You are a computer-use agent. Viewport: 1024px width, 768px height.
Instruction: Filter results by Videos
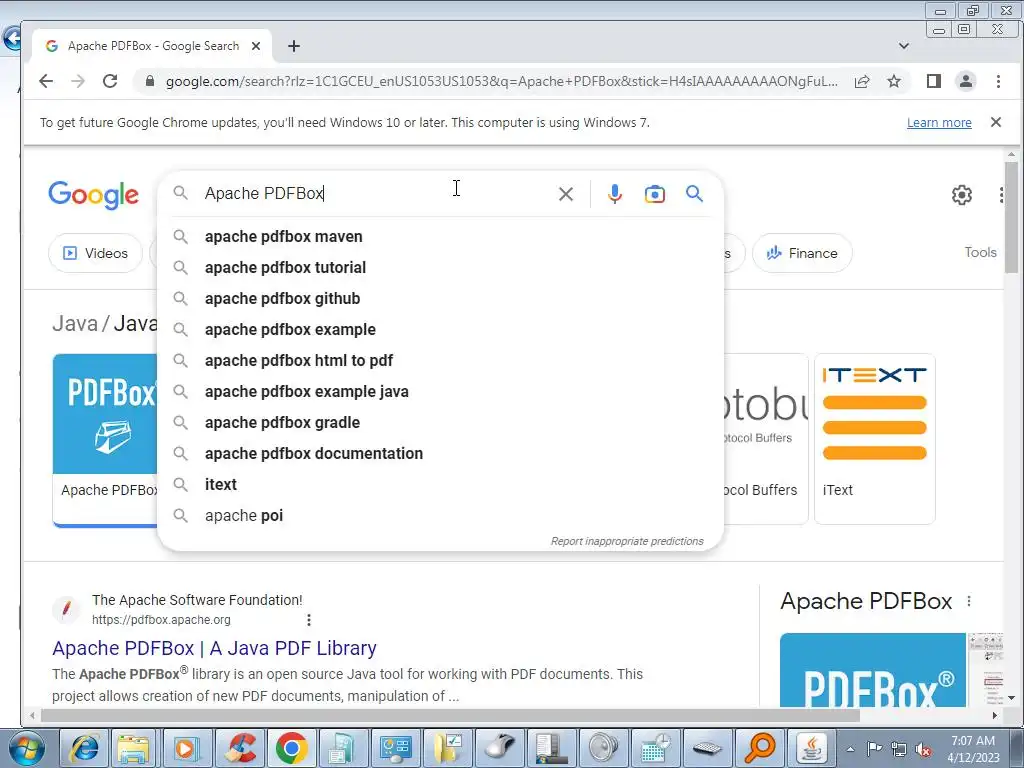coord(95,253)
